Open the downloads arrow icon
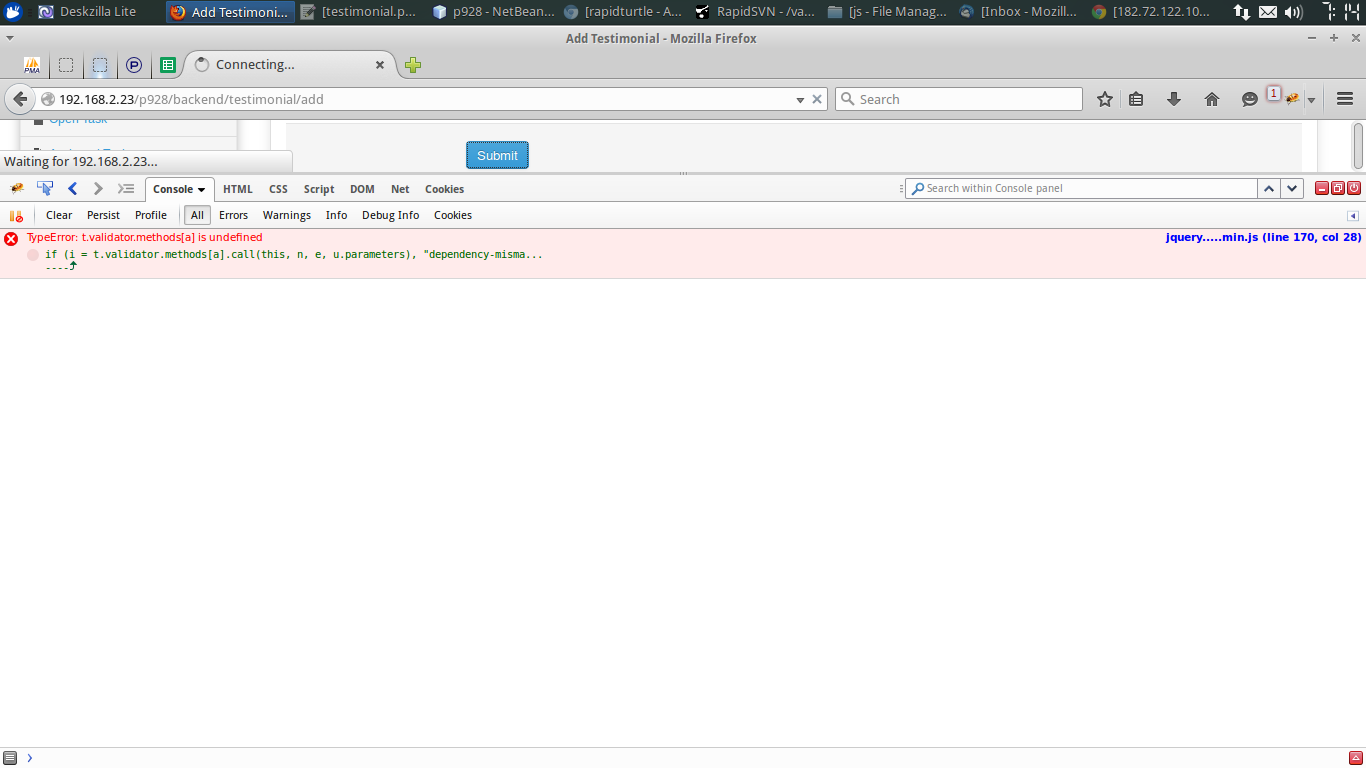 (1174, 99)
